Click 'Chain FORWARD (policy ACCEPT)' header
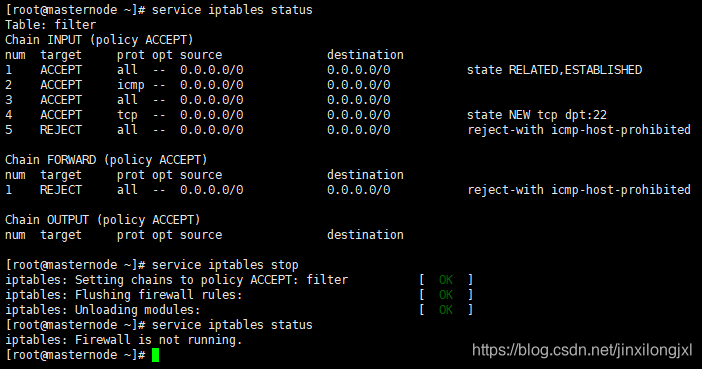 [106, 160]
